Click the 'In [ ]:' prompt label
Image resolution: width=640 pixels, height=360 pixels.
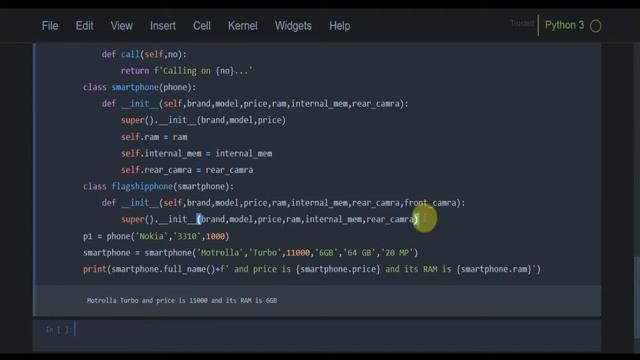(x=58, y=329)
